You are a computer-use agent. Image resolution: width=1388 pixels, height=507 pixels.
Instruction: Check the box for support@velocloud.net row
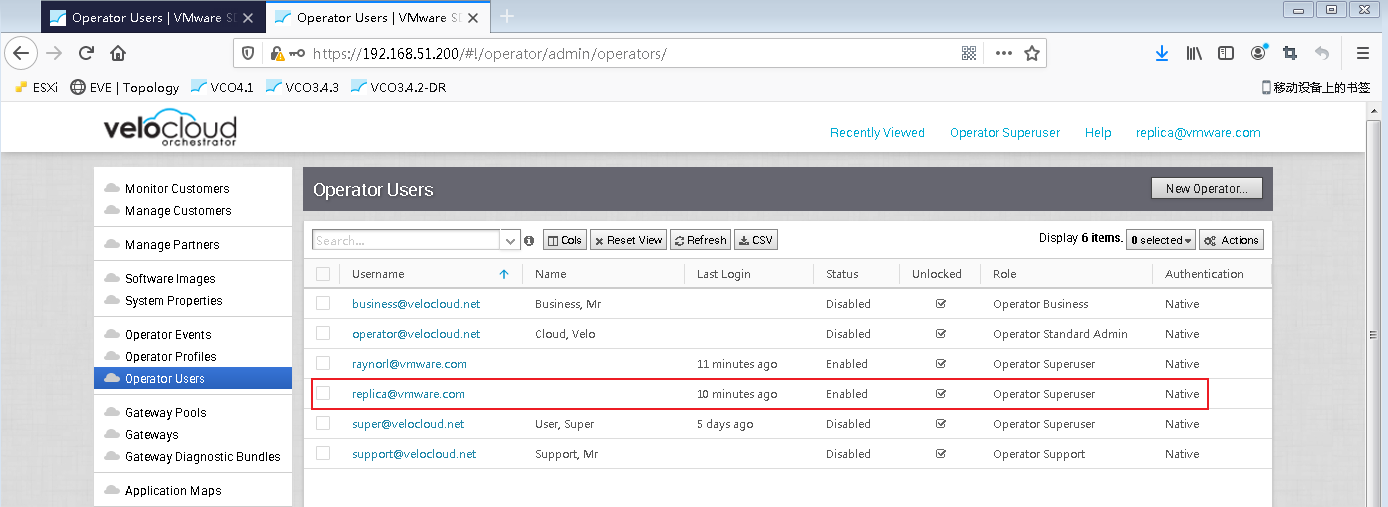click(x=323, y=453)
